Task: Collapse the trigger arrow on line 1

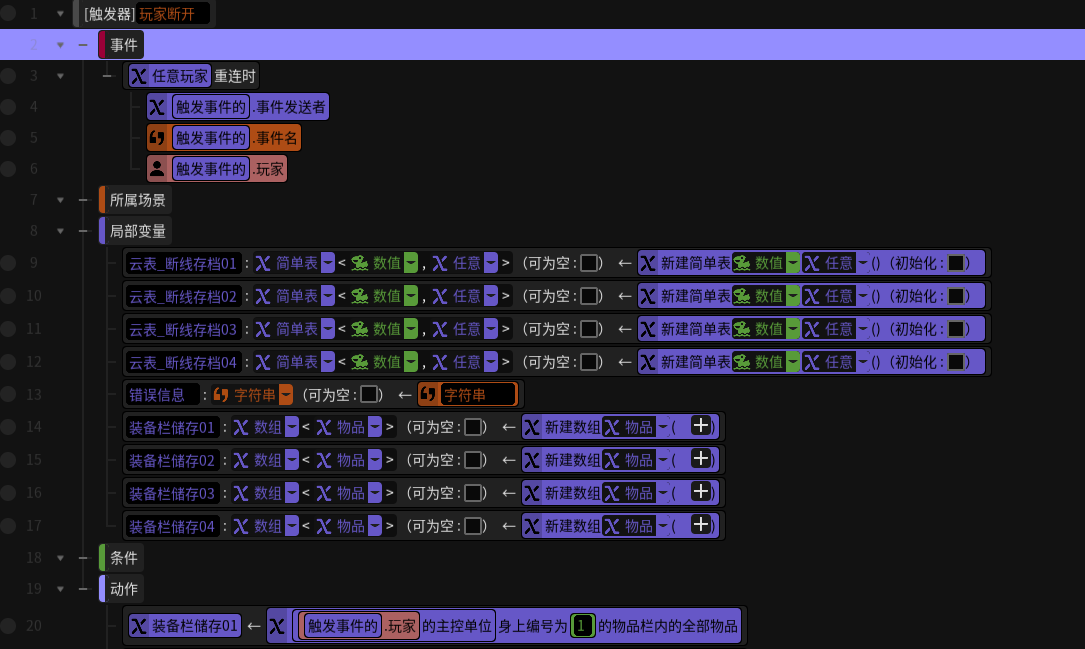Action: coord(60,14)
